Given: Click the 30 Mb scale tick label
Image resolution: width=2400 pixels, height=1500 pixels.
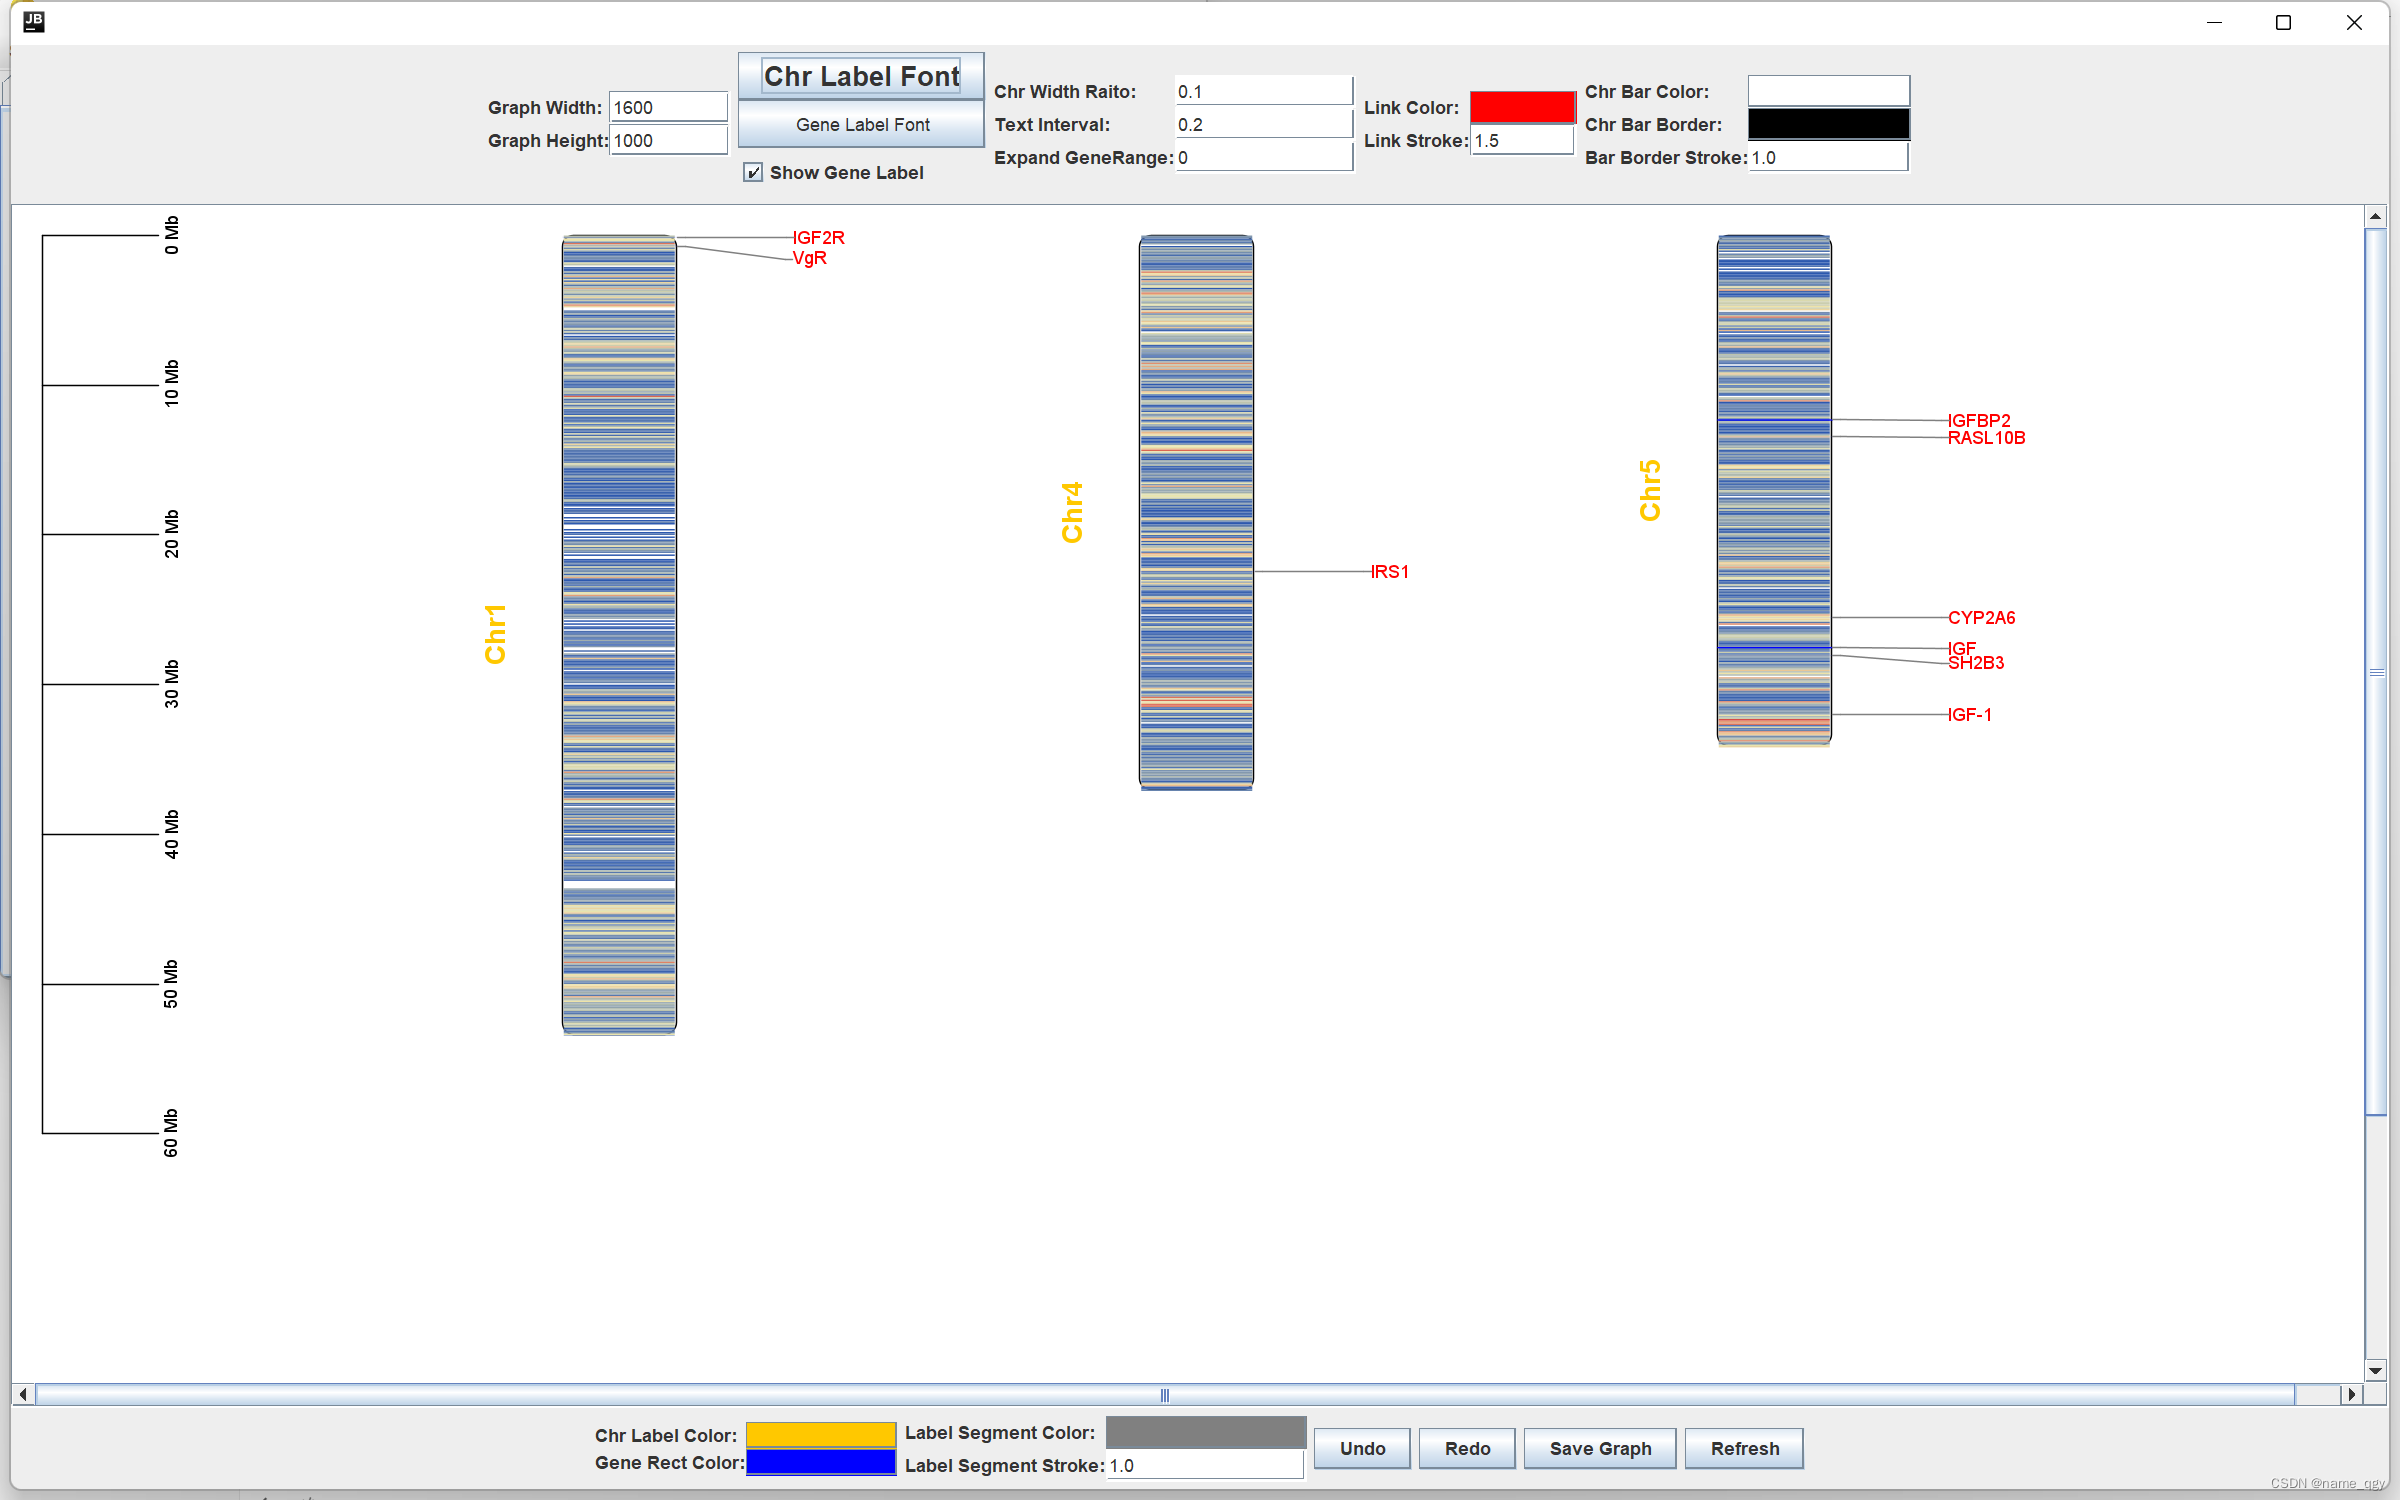Looking at the screenshot, I should pyautogui.click(x=172, y=684).
